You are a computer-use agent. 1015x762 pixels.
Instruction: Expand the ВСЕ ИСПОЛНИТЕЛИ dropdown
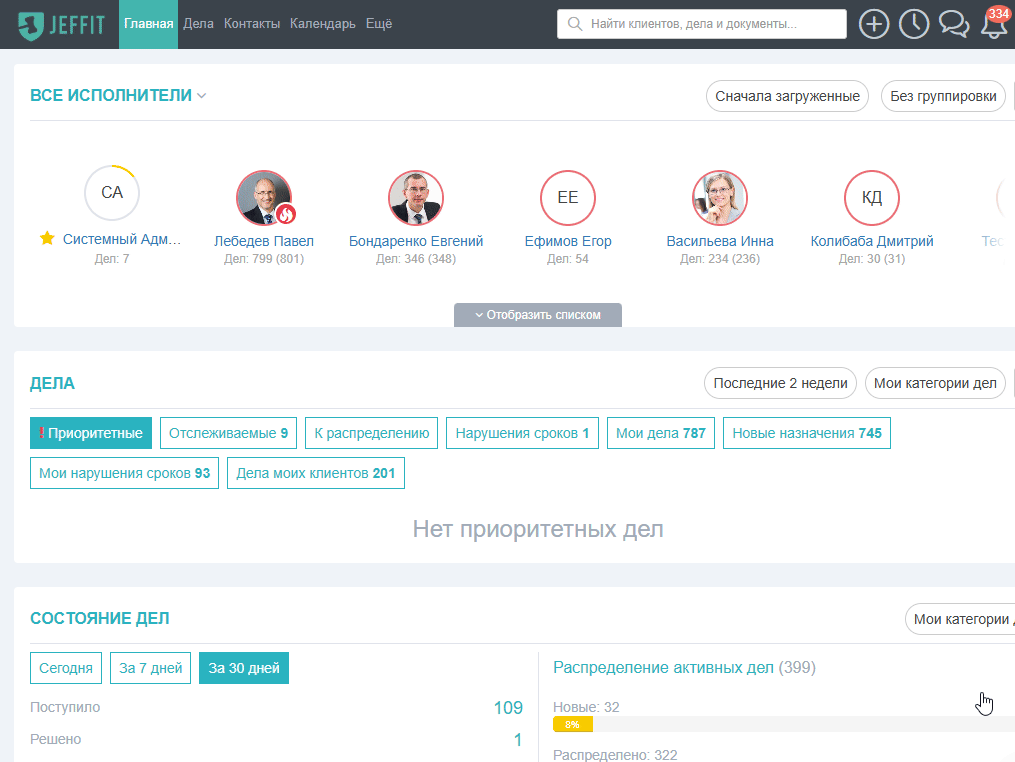pos(118,95)
